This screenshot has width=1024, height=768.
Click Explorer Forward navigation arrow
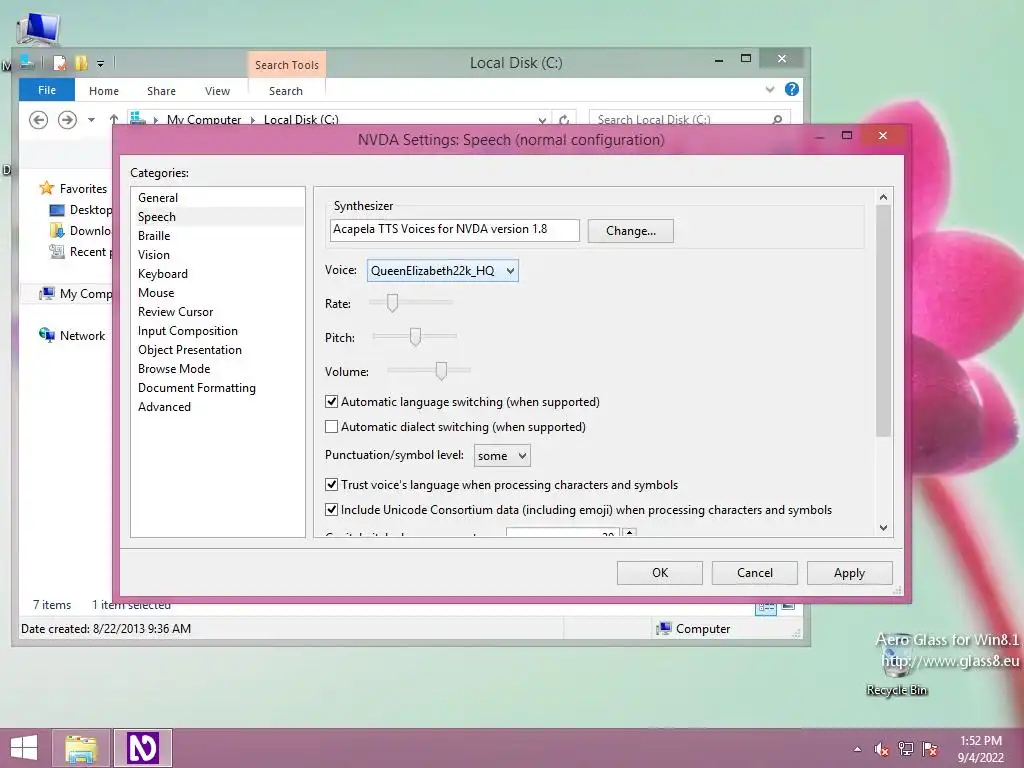click(67, 120)
